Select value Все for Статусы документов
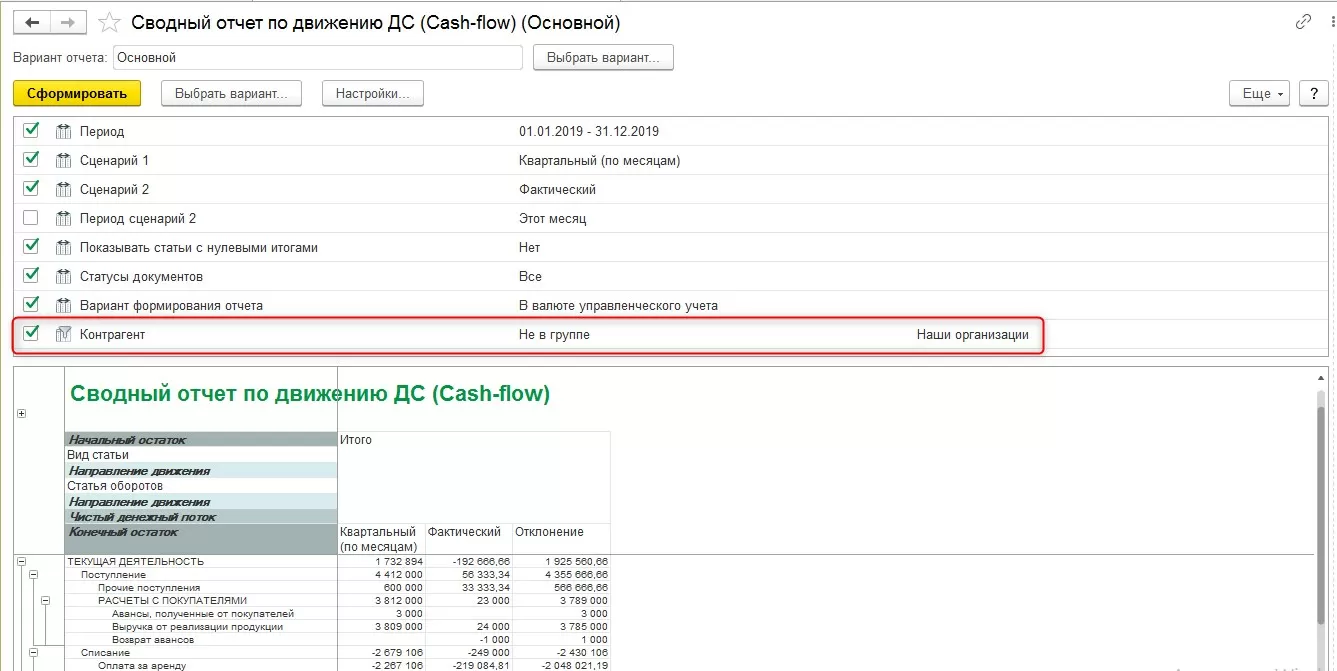 [x=530, y=276]
